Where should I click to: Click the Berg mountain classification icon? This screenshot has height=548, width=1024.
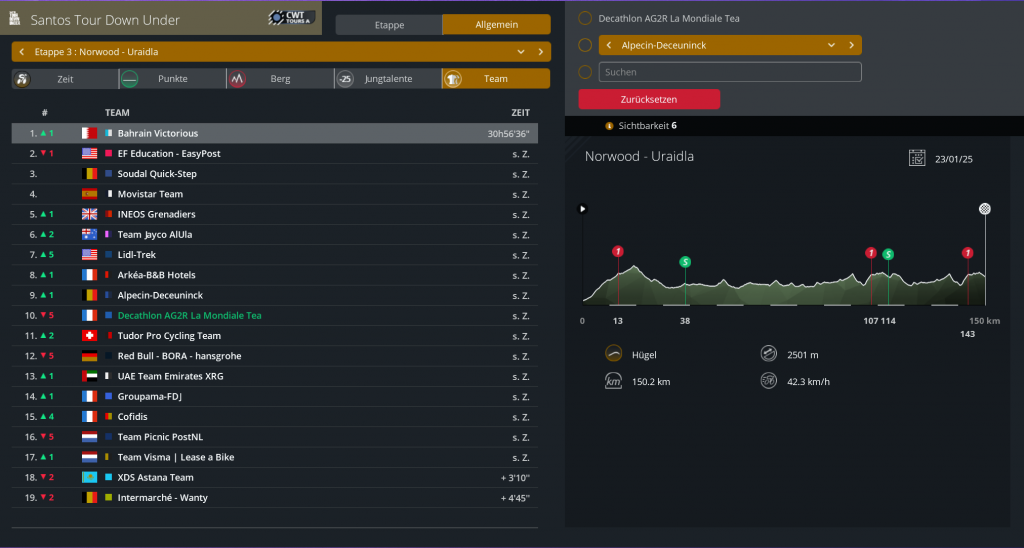click(x=237, y=79)
